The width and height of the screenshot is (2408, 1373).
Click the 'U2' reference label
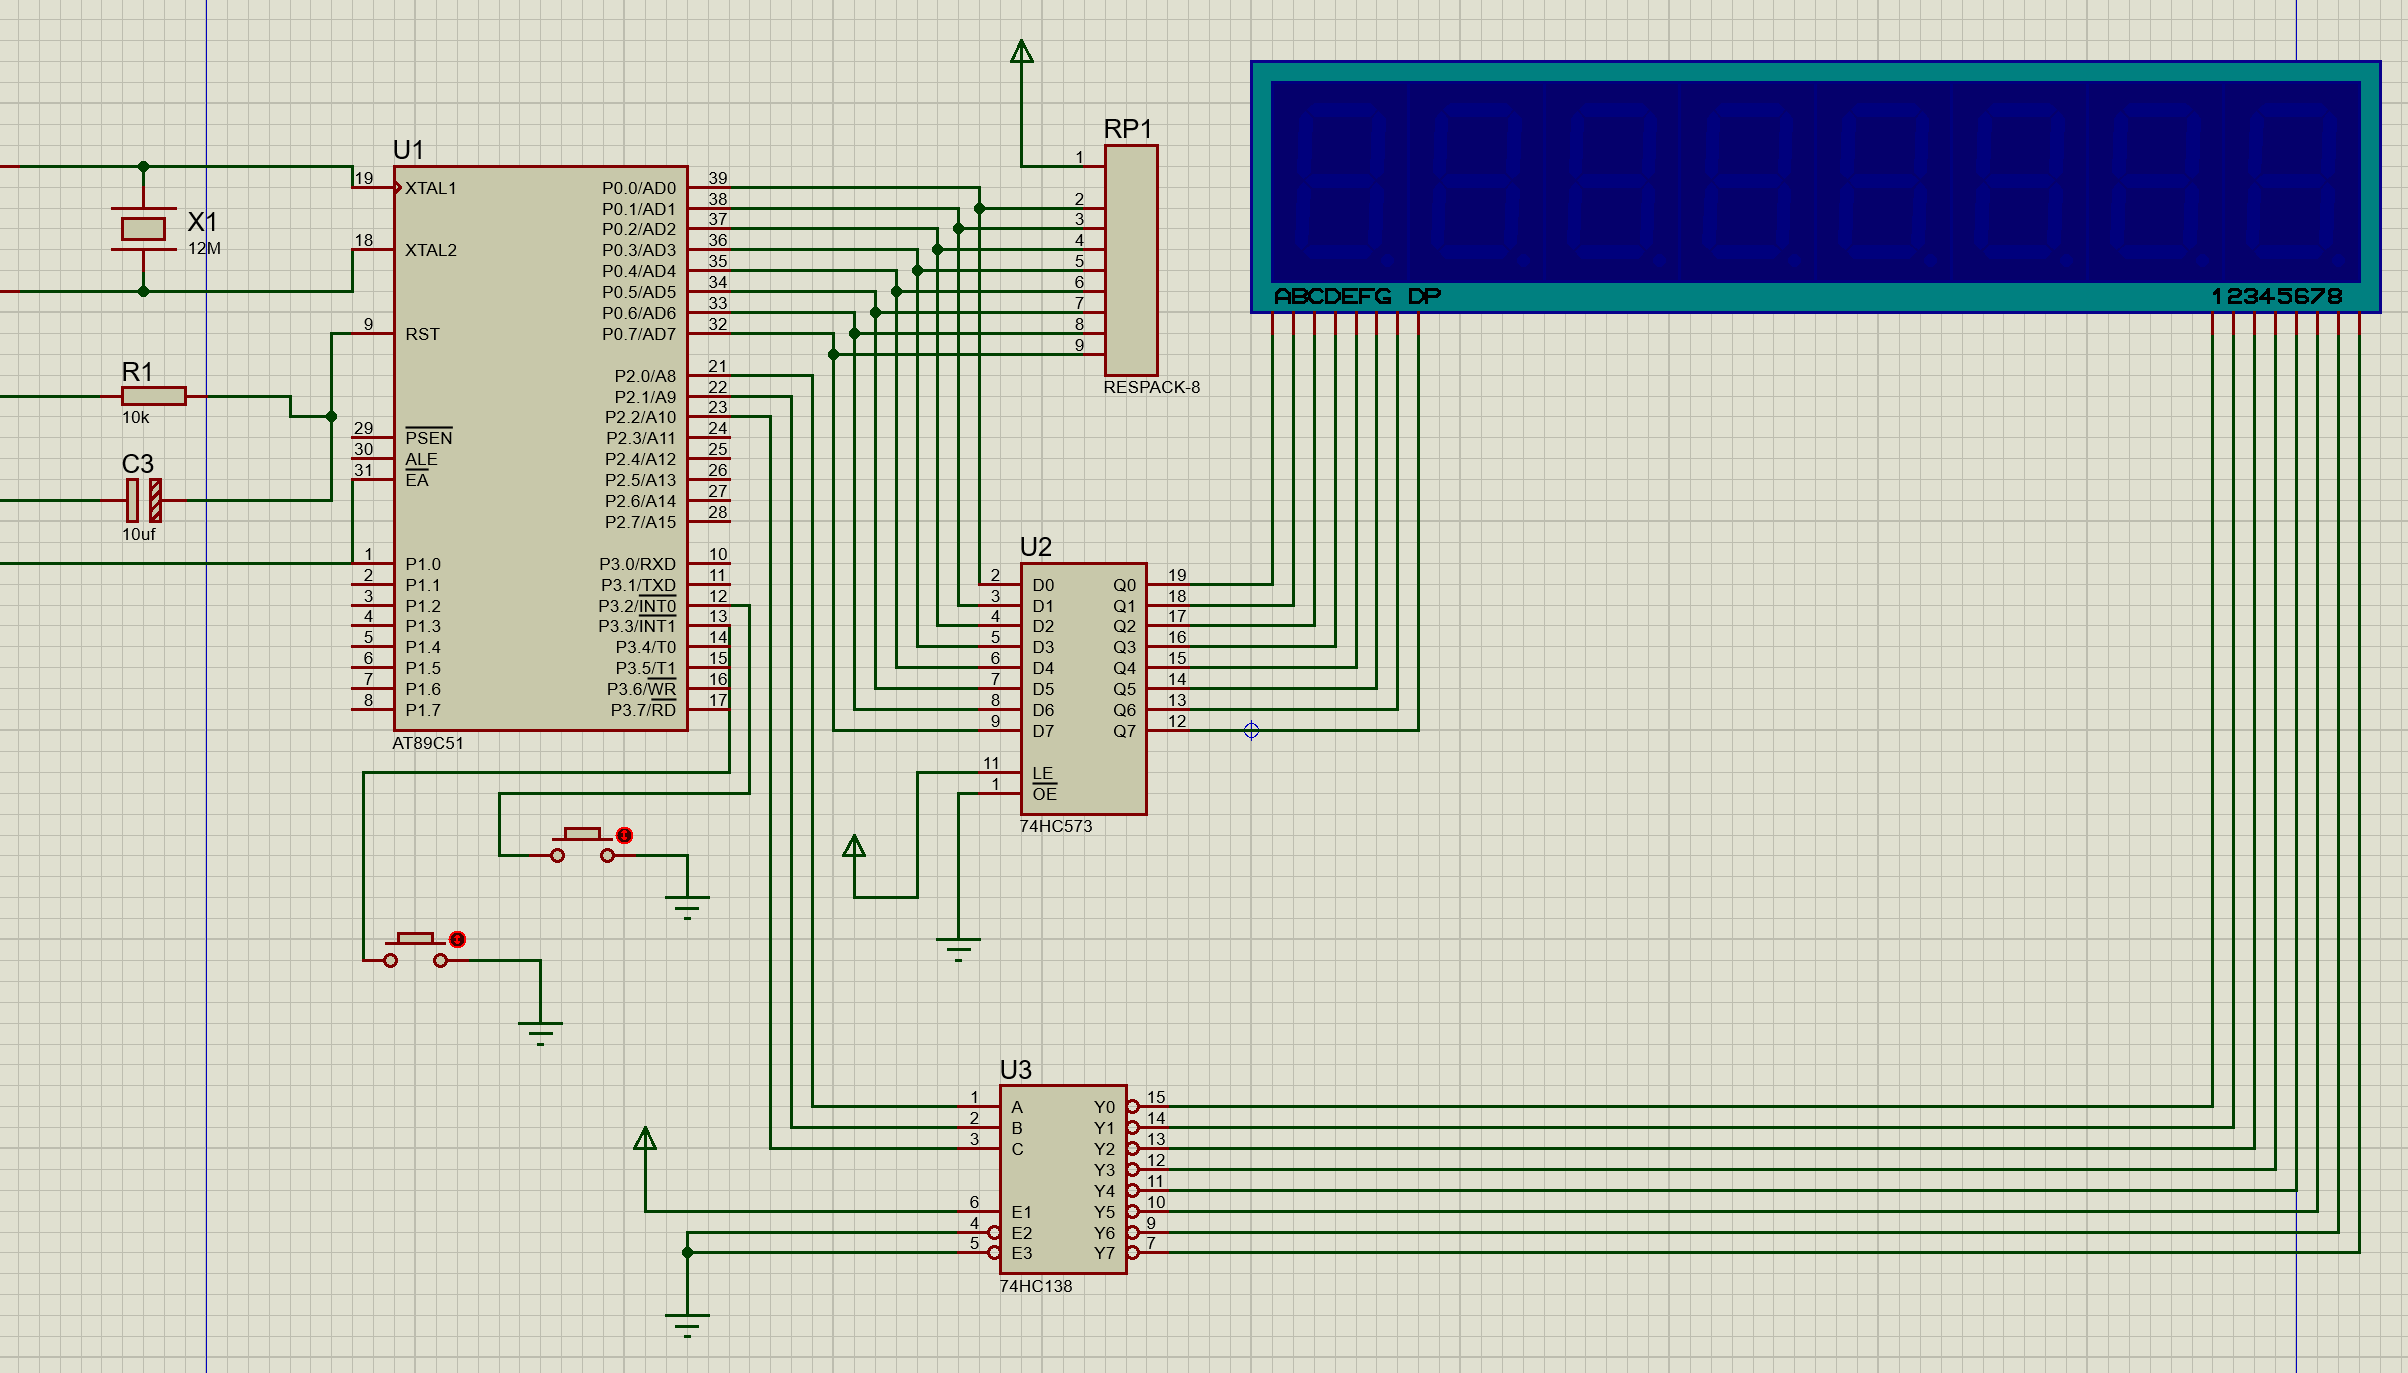tap(1036, 547)
